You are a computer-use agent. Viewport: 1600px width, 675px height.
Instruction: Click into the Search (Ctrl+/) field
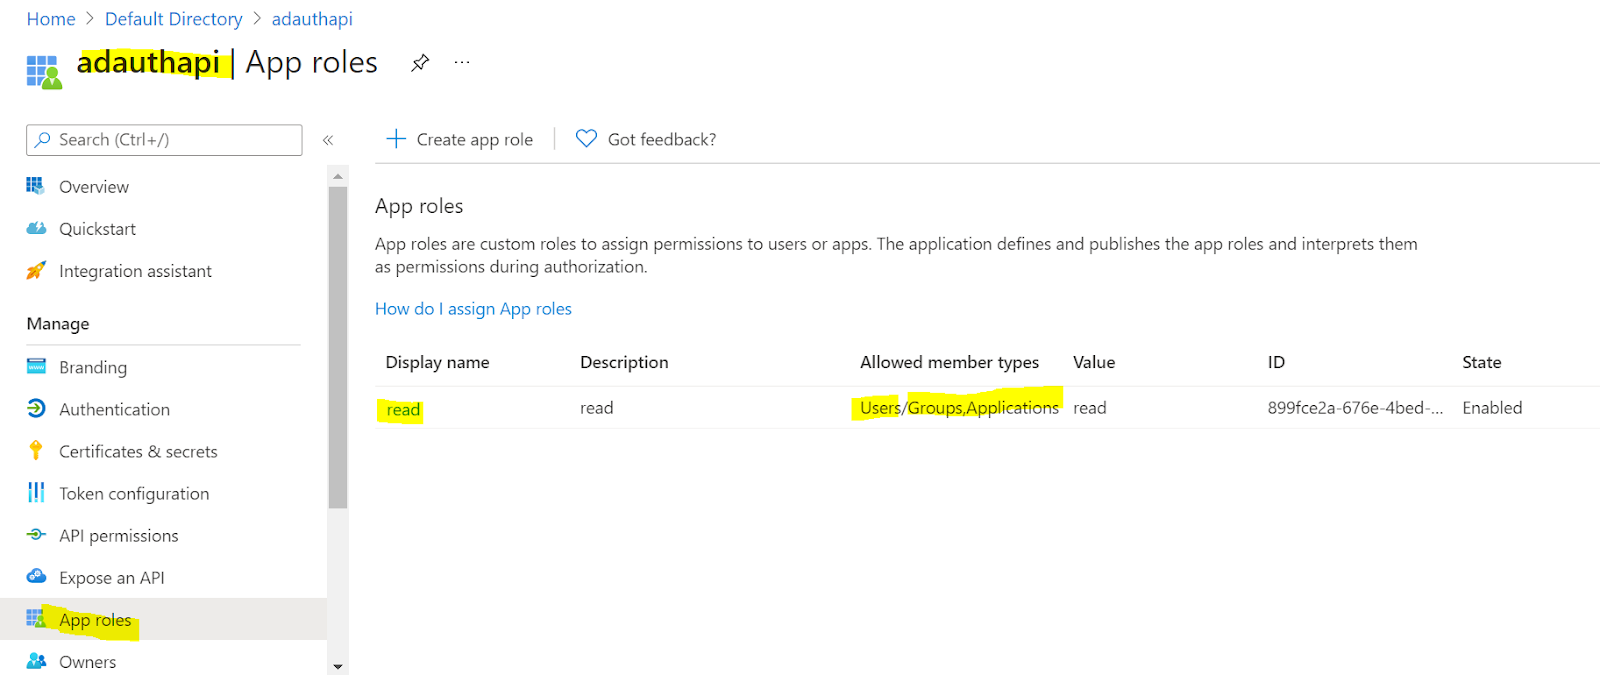click(x=164, y=140)
